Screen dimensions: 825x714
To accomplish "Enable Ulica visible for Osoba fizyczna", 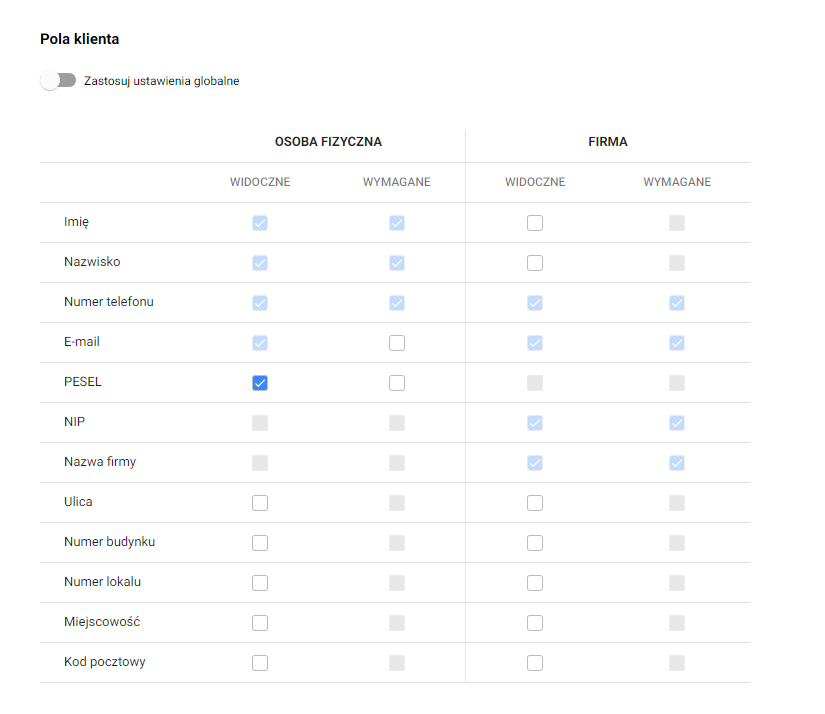I will coord(260,502).
